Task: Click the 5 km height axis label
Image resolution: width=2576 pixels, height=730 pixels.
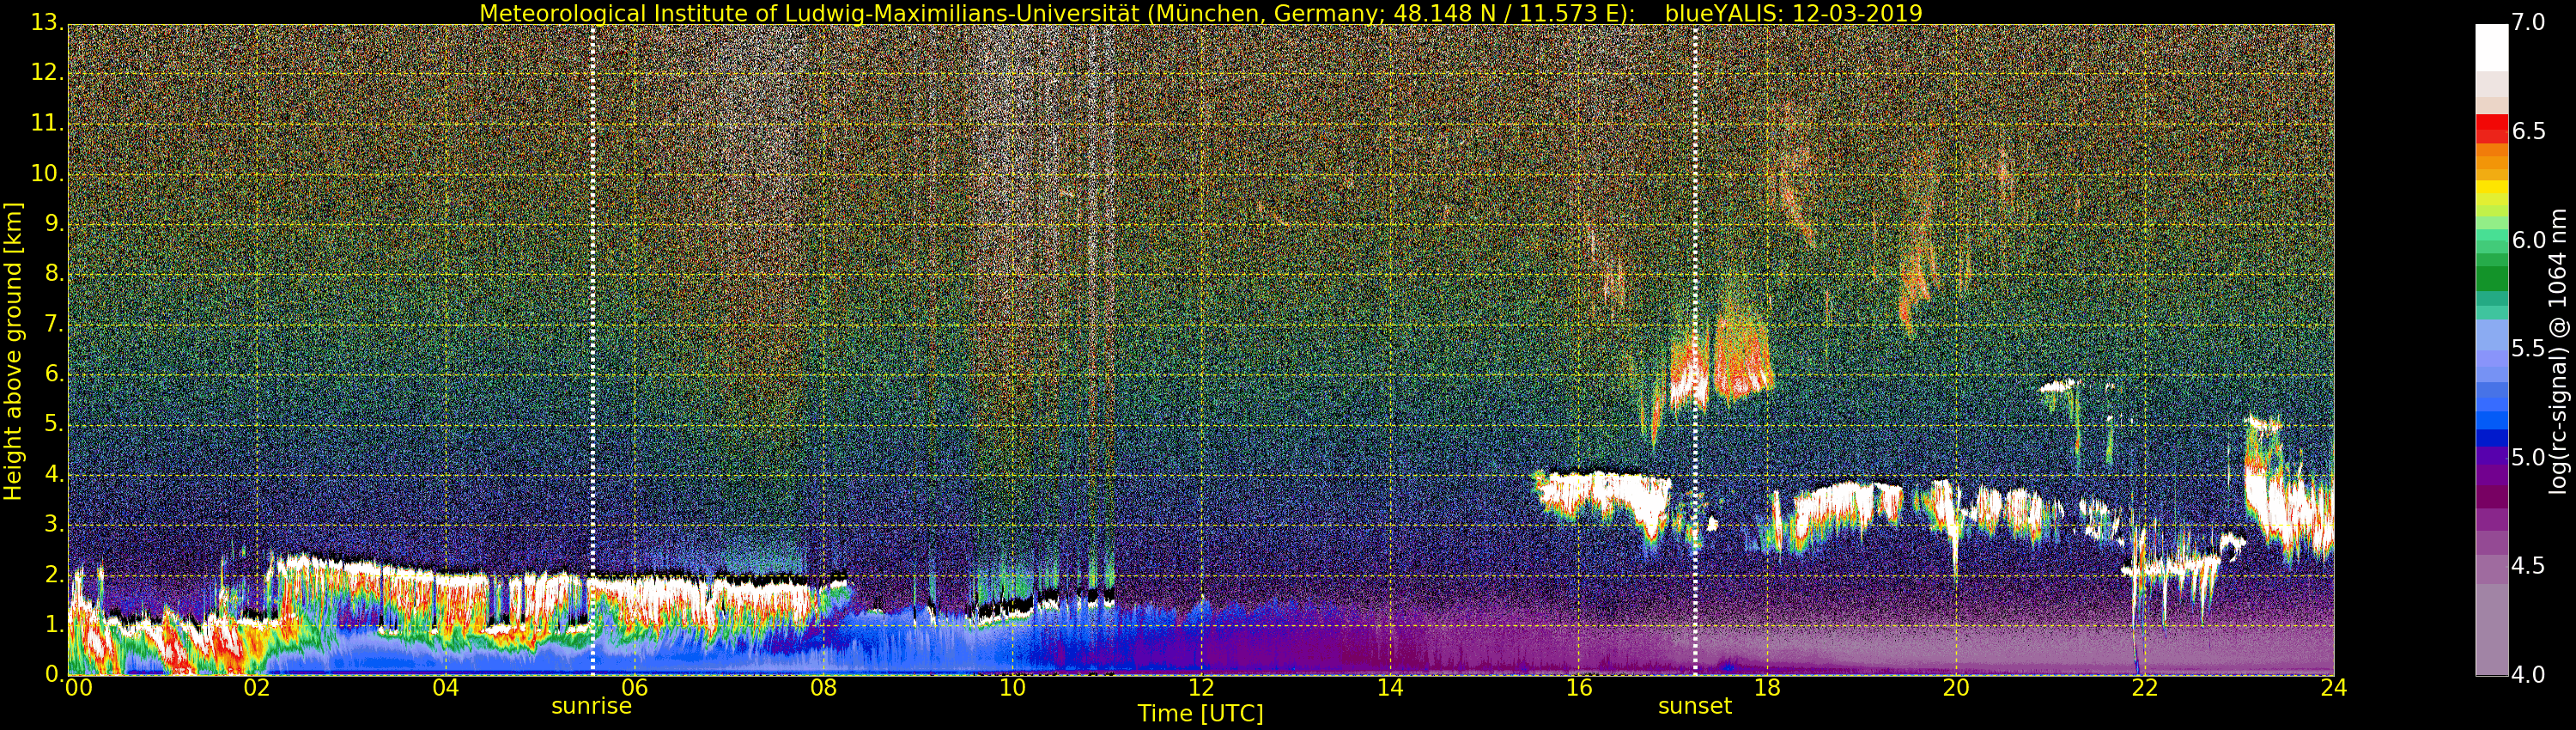Action: [54, 424]
